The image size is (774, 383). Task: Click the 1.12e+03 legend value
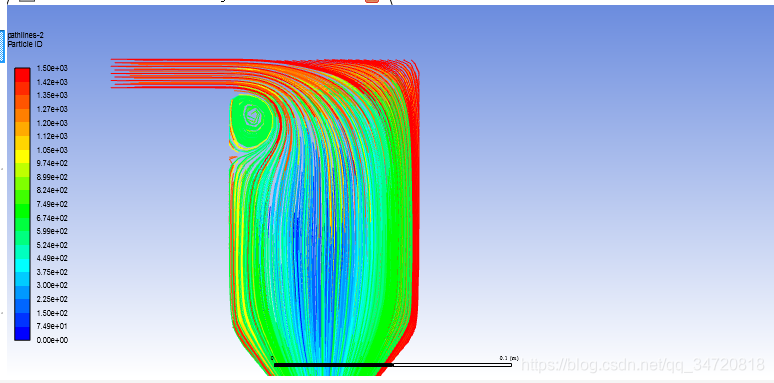coord(52,136)
